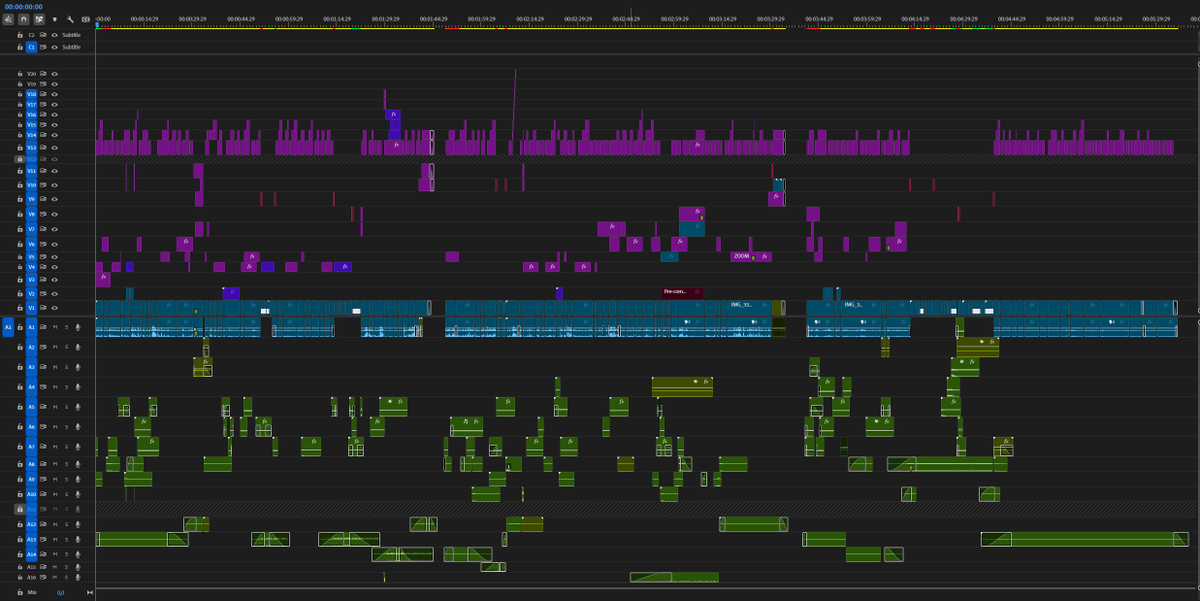This screenshot has width=1200, height=601.
Task: Click the playhead timecode 00:00:00:00 field
Action: [23, 7]
